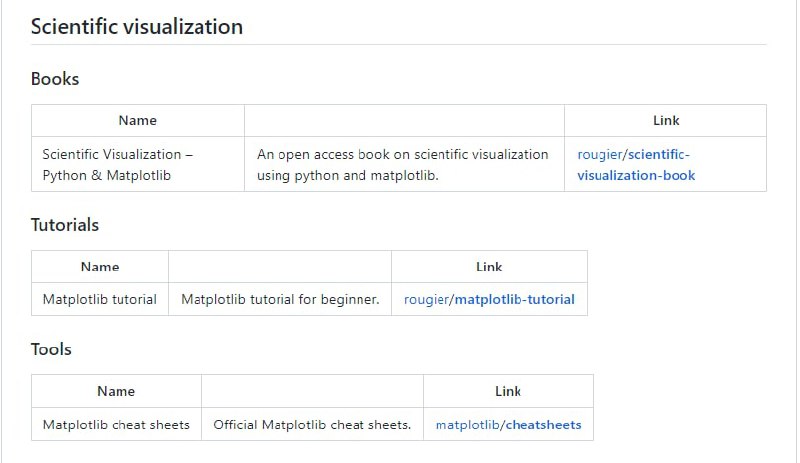Click the Link header in Books table
This screenshot has height=463, width=800.
(x=666, y=120)
